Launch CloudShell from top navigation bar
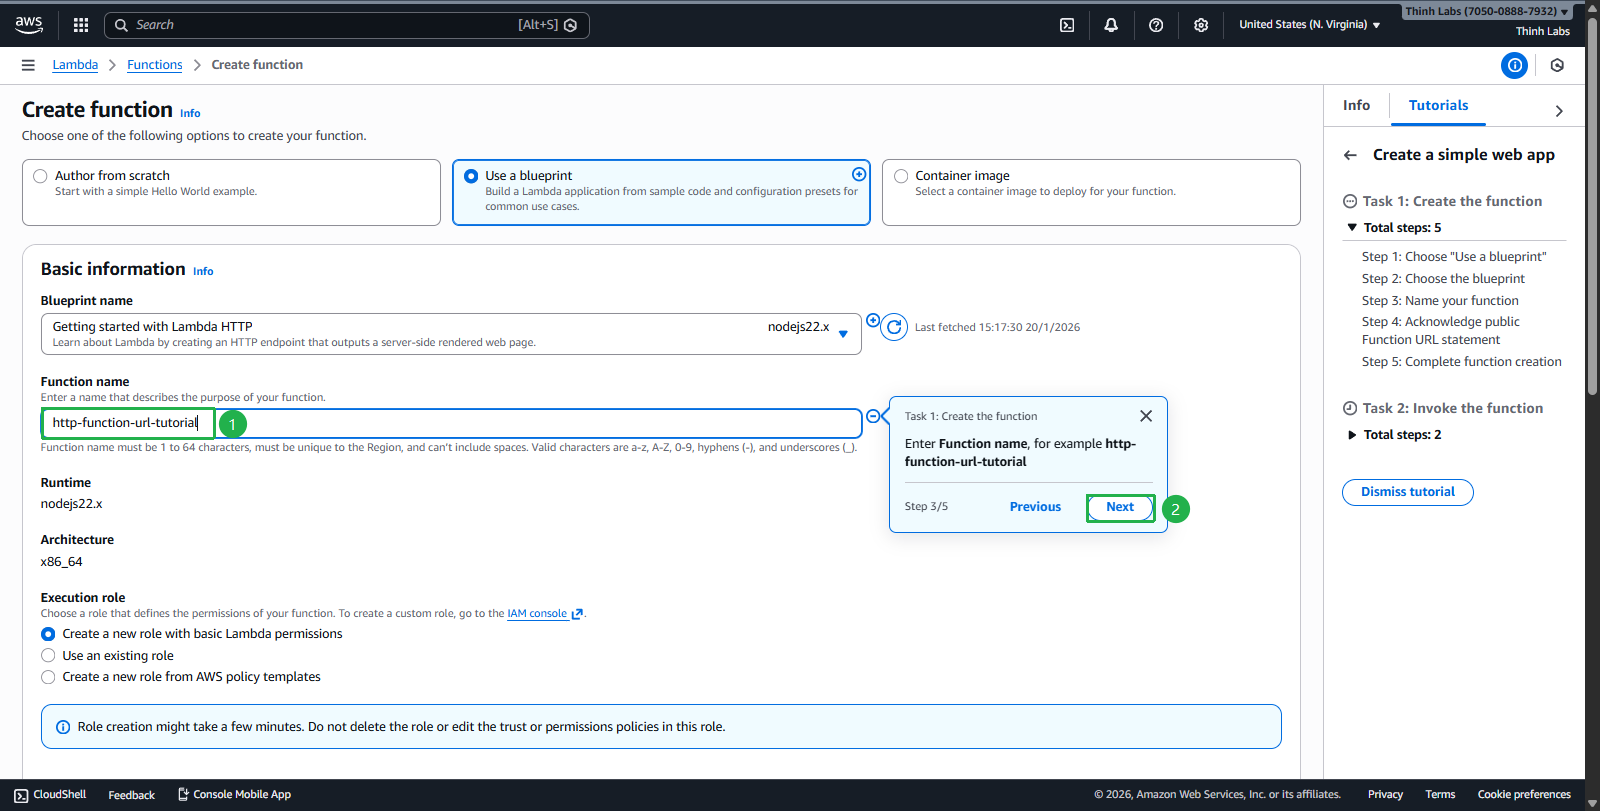This screenshot has width=1600, height=811. pos(1067,25)
